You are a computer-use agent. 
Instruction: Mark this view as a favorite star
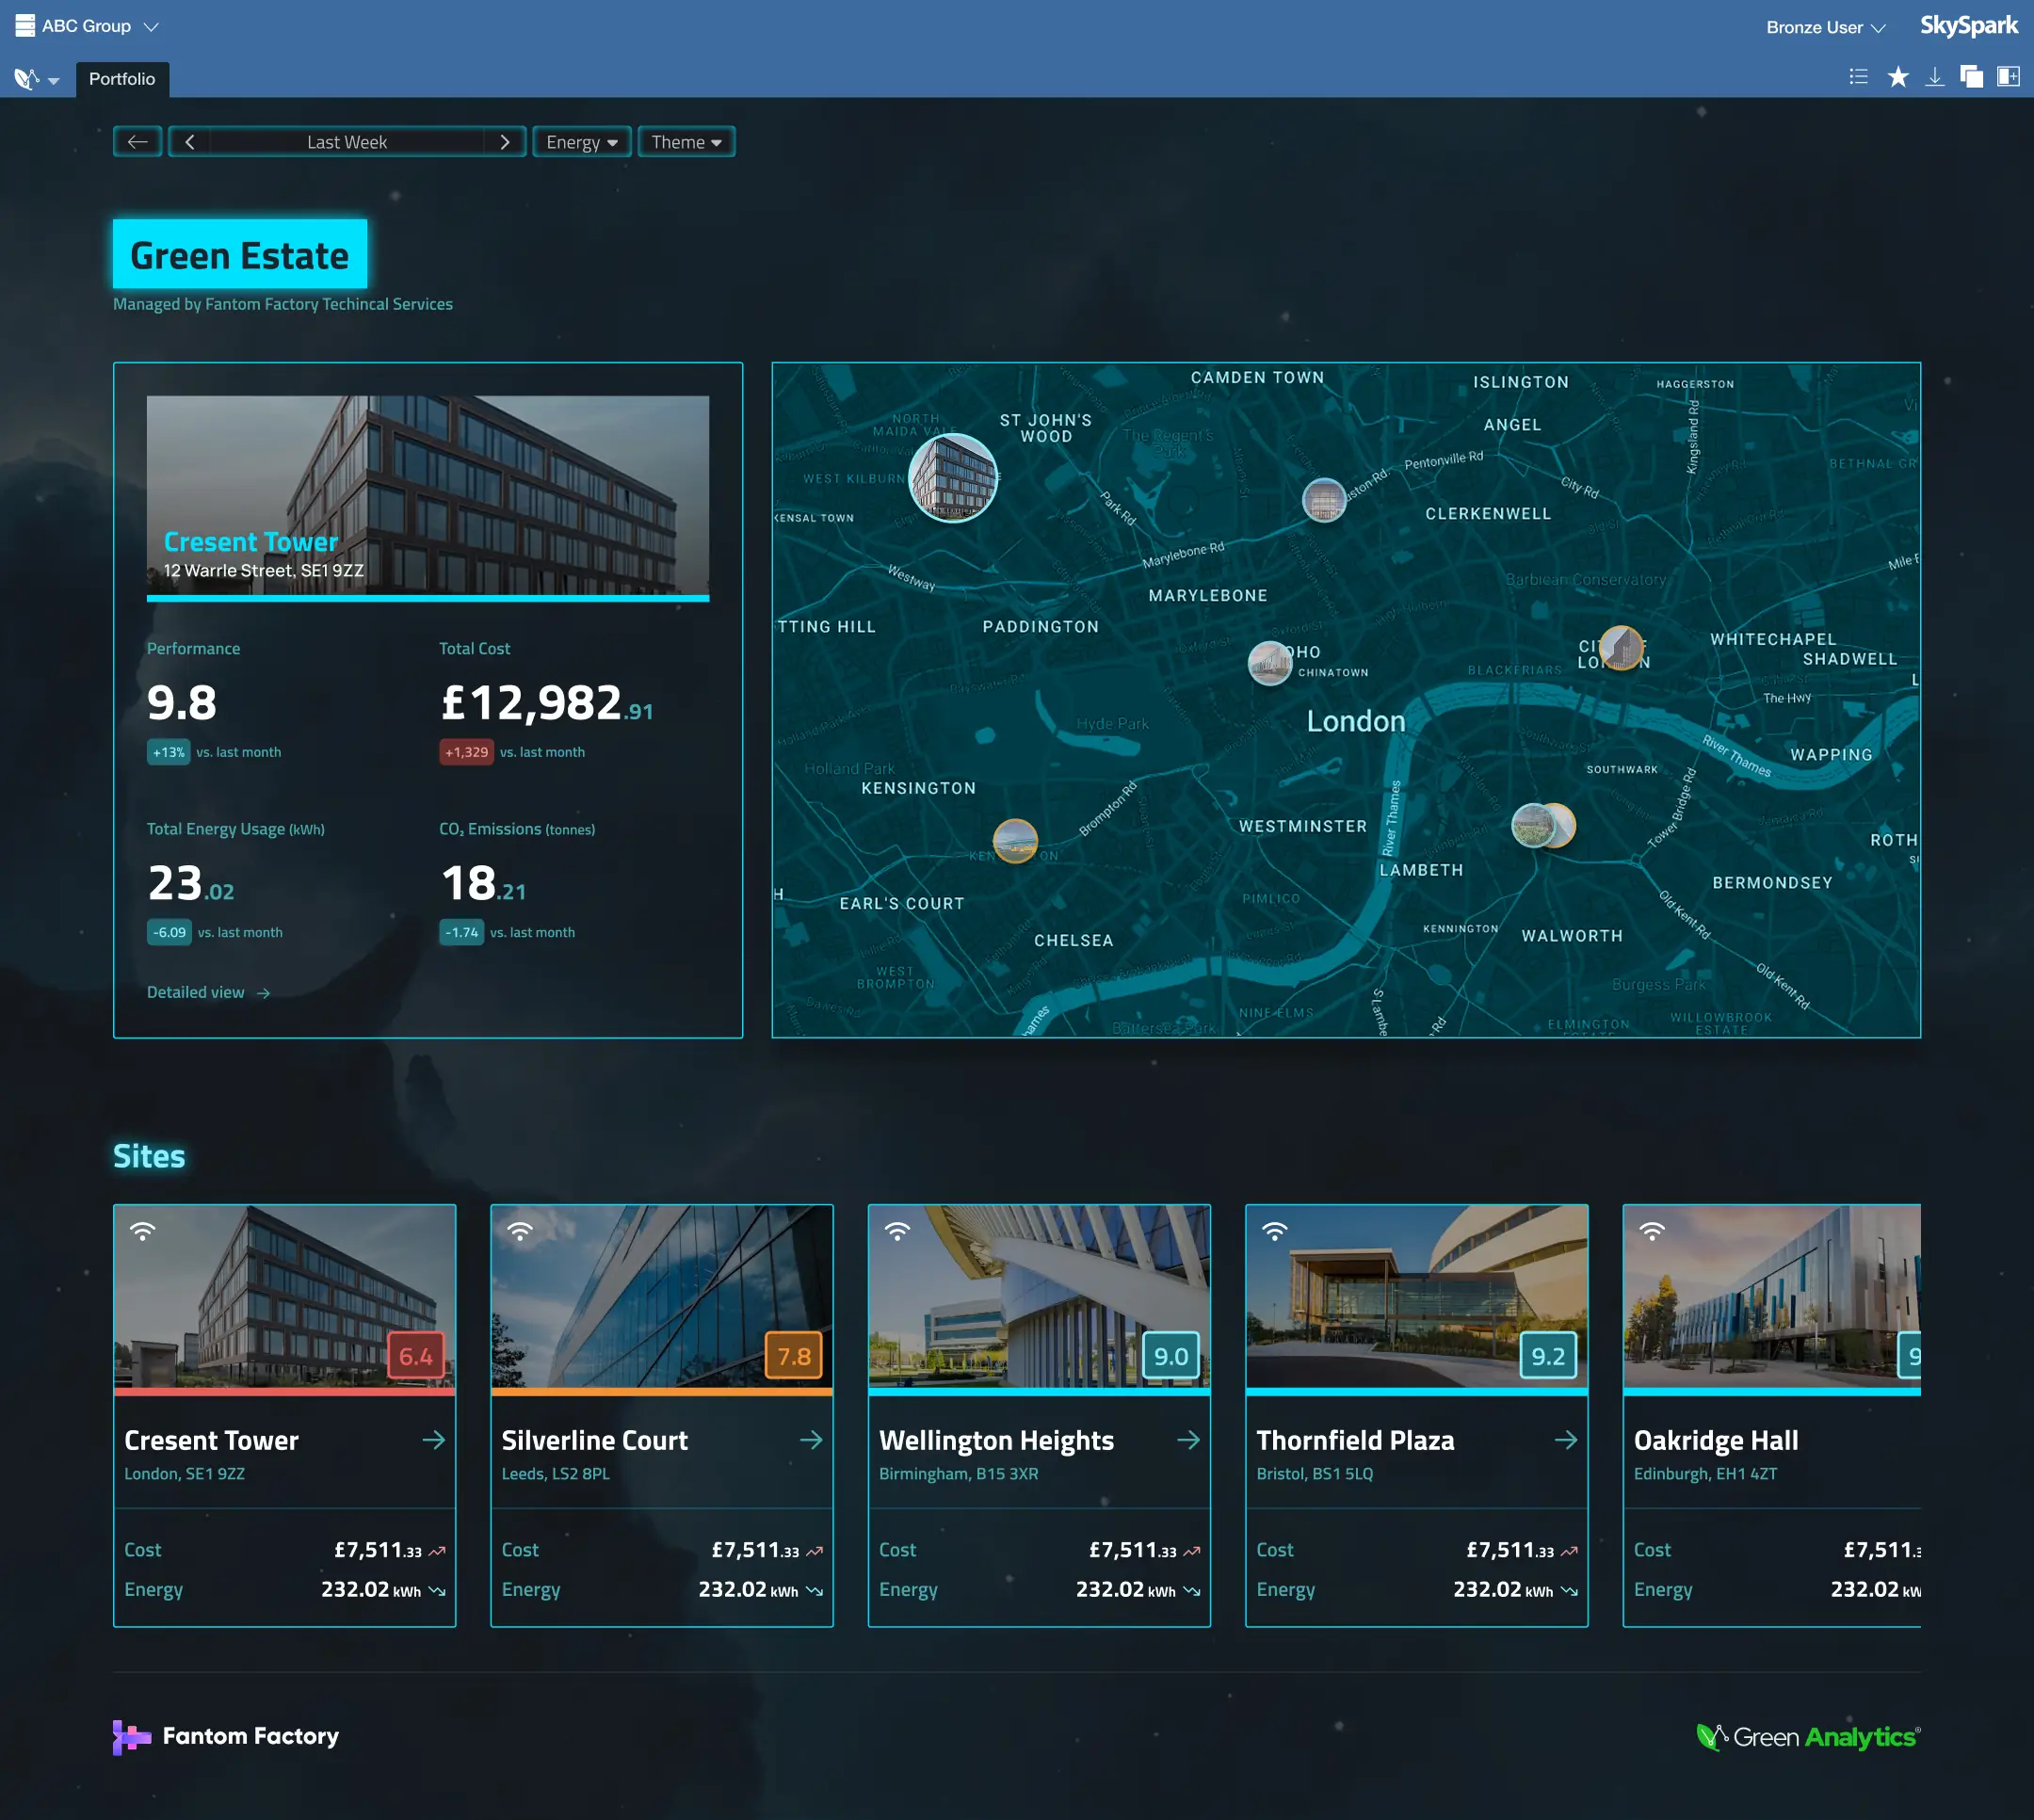click(1896, 76)
